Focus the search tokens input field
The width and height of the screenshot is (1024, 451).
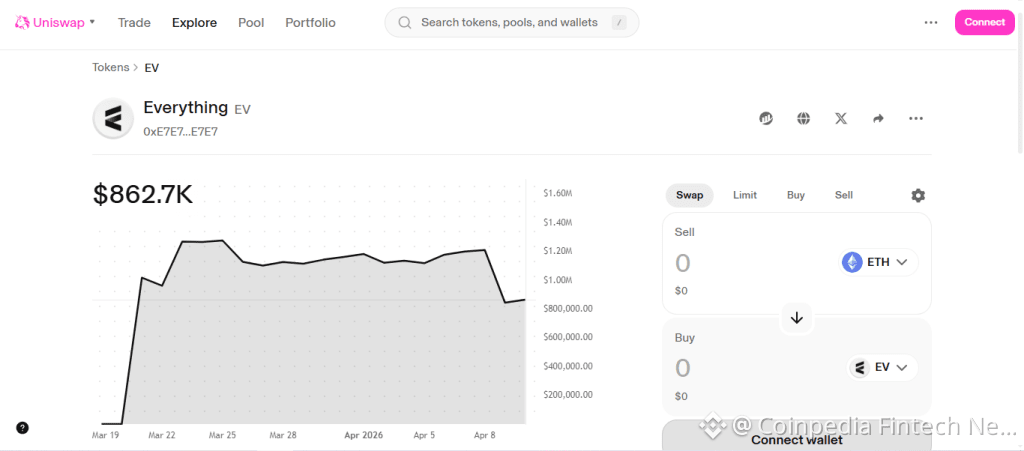coord(510,22)
